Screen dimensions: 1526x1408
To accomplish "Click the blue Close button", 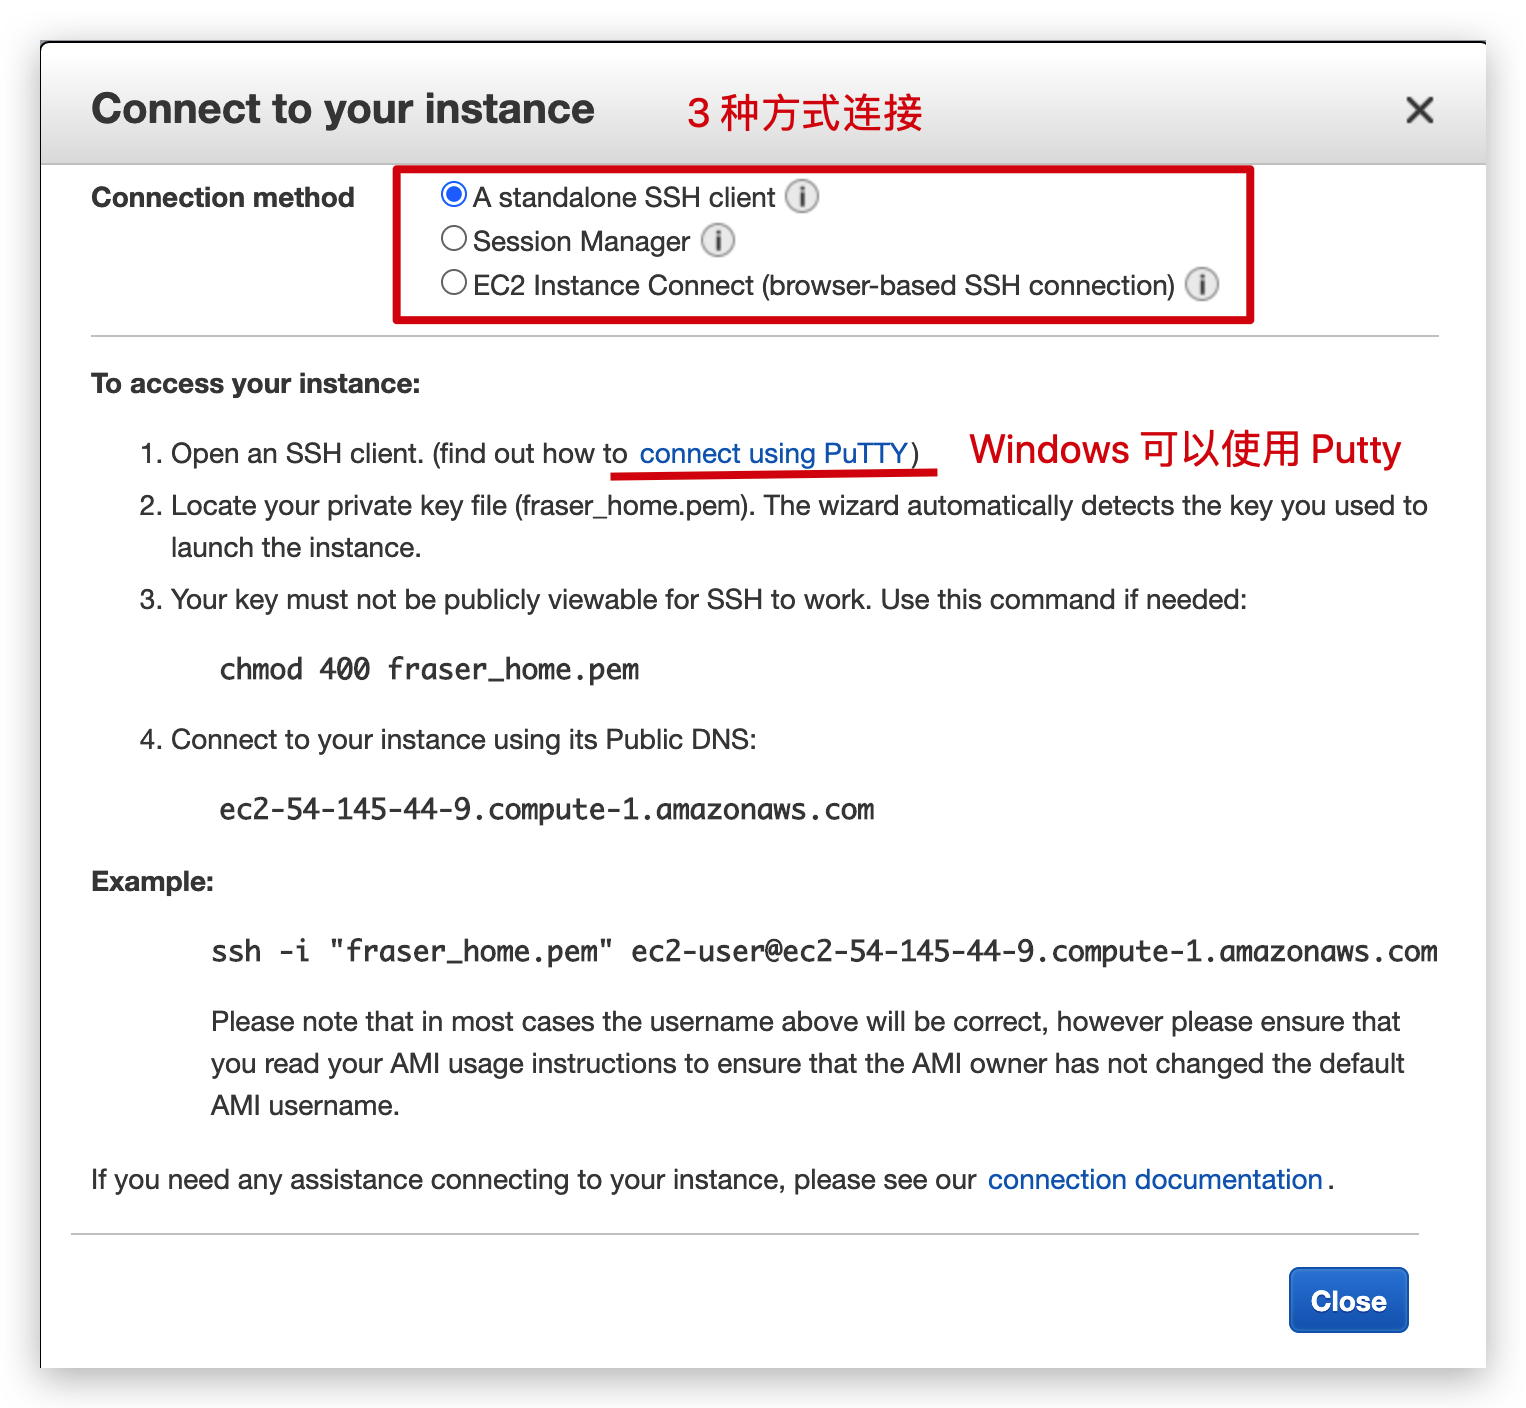I will pyautogui.click(x=1349, y=1300).
